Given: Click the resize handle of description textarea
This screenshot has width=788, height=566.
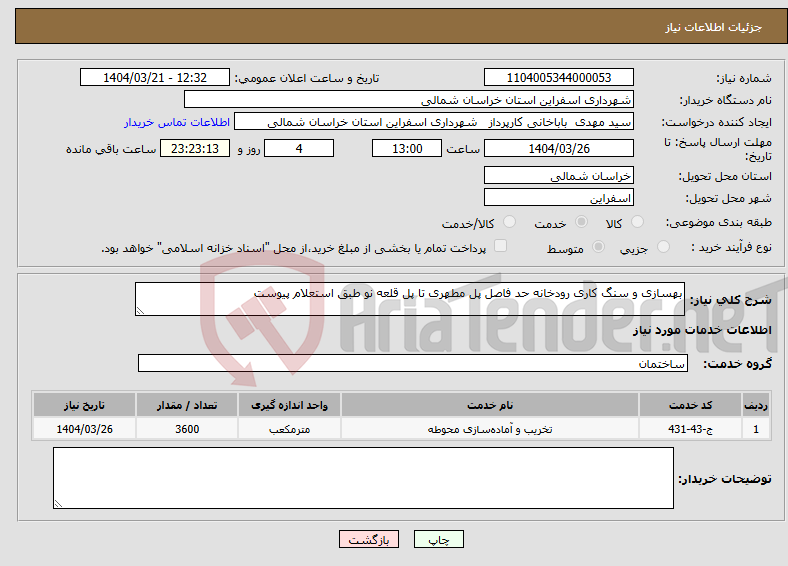Looking at the screenshot, I should coord(140,311).
